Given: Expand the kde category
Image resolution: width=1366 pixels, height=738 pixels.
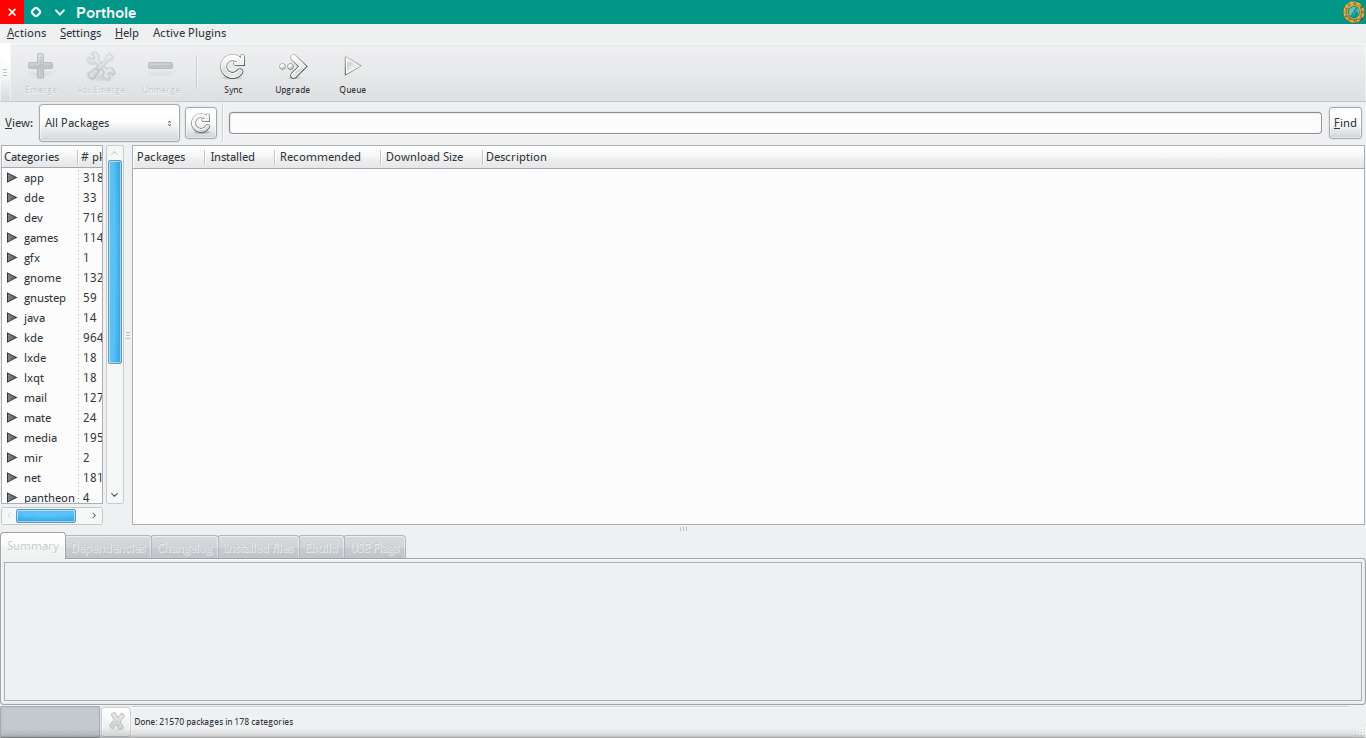Looking at the screenshot, I should [11, 337].
